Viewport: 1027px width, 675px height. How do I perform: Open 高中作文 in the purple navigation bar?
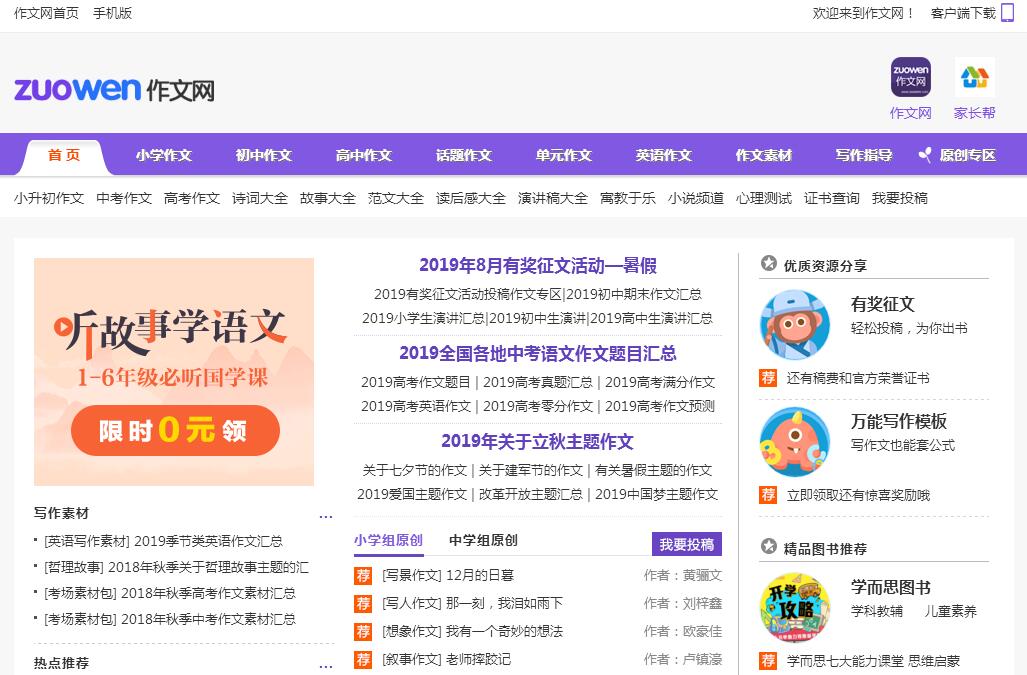[x=363, y=155]
